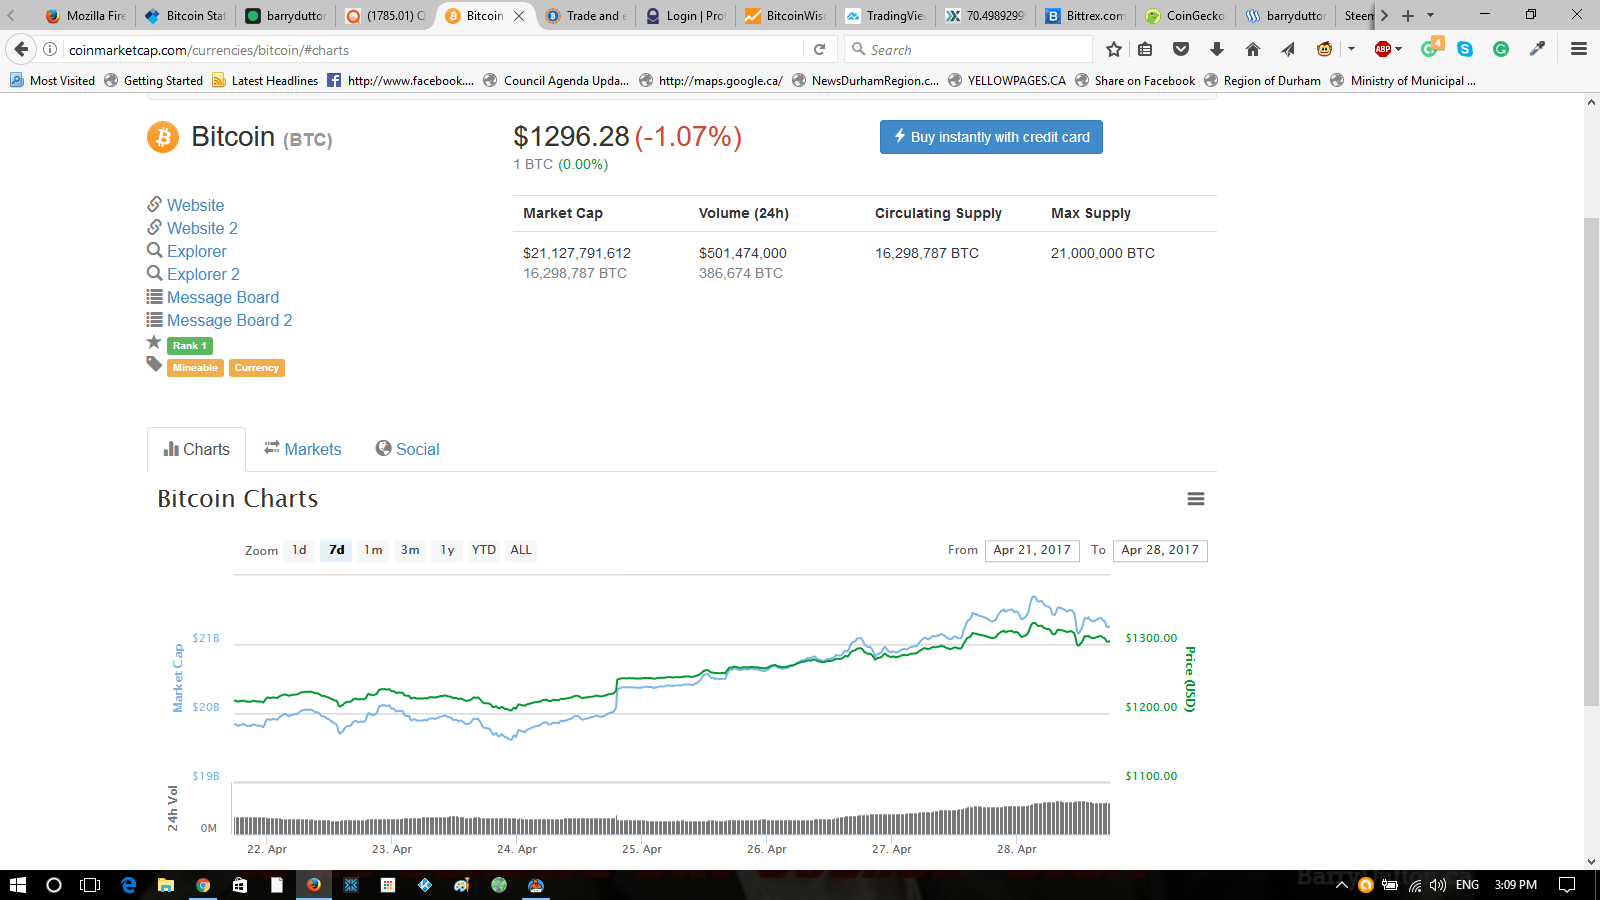This screenshot has height=900, width=1600.
Task: Set chart zoom to 3m
Action: point(410,550)
